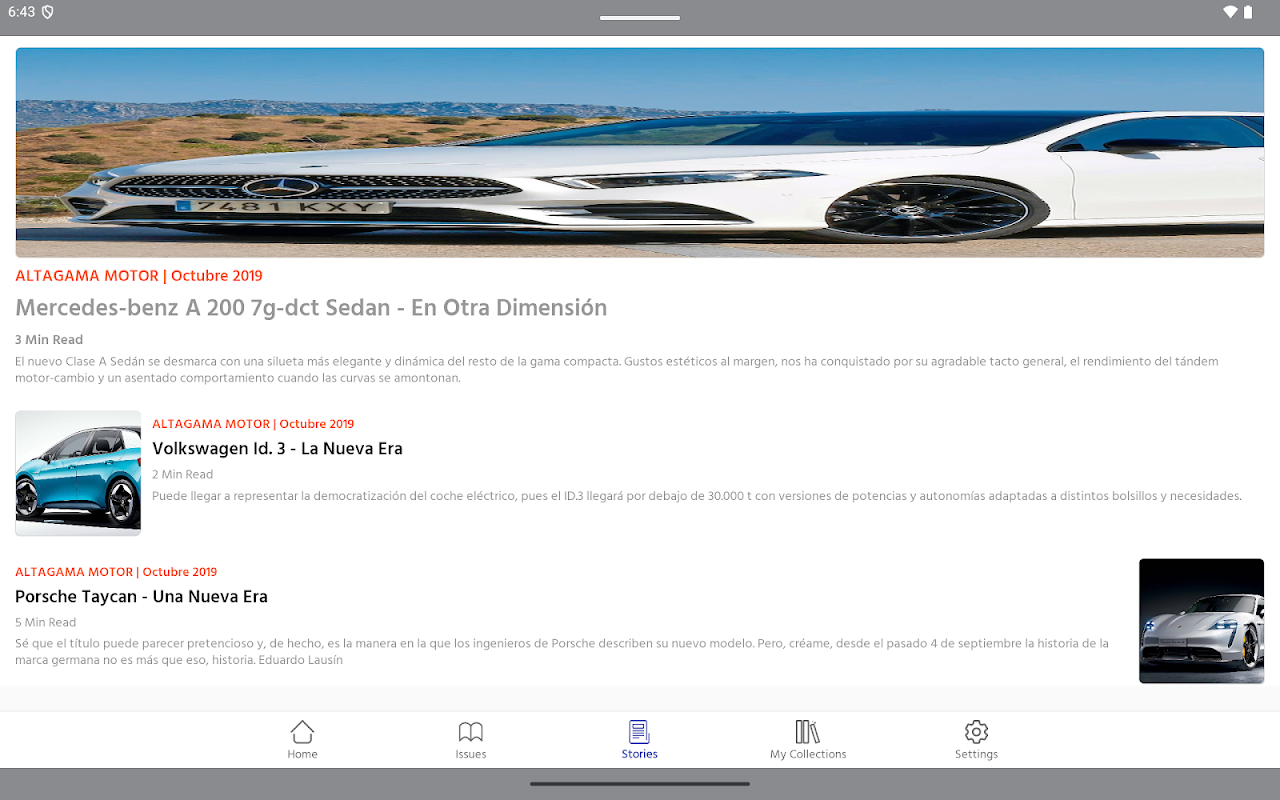The height and width of the screenshot is (800, 1280).
Task: Tap the battery status icon
Action: pos(1248,12)
